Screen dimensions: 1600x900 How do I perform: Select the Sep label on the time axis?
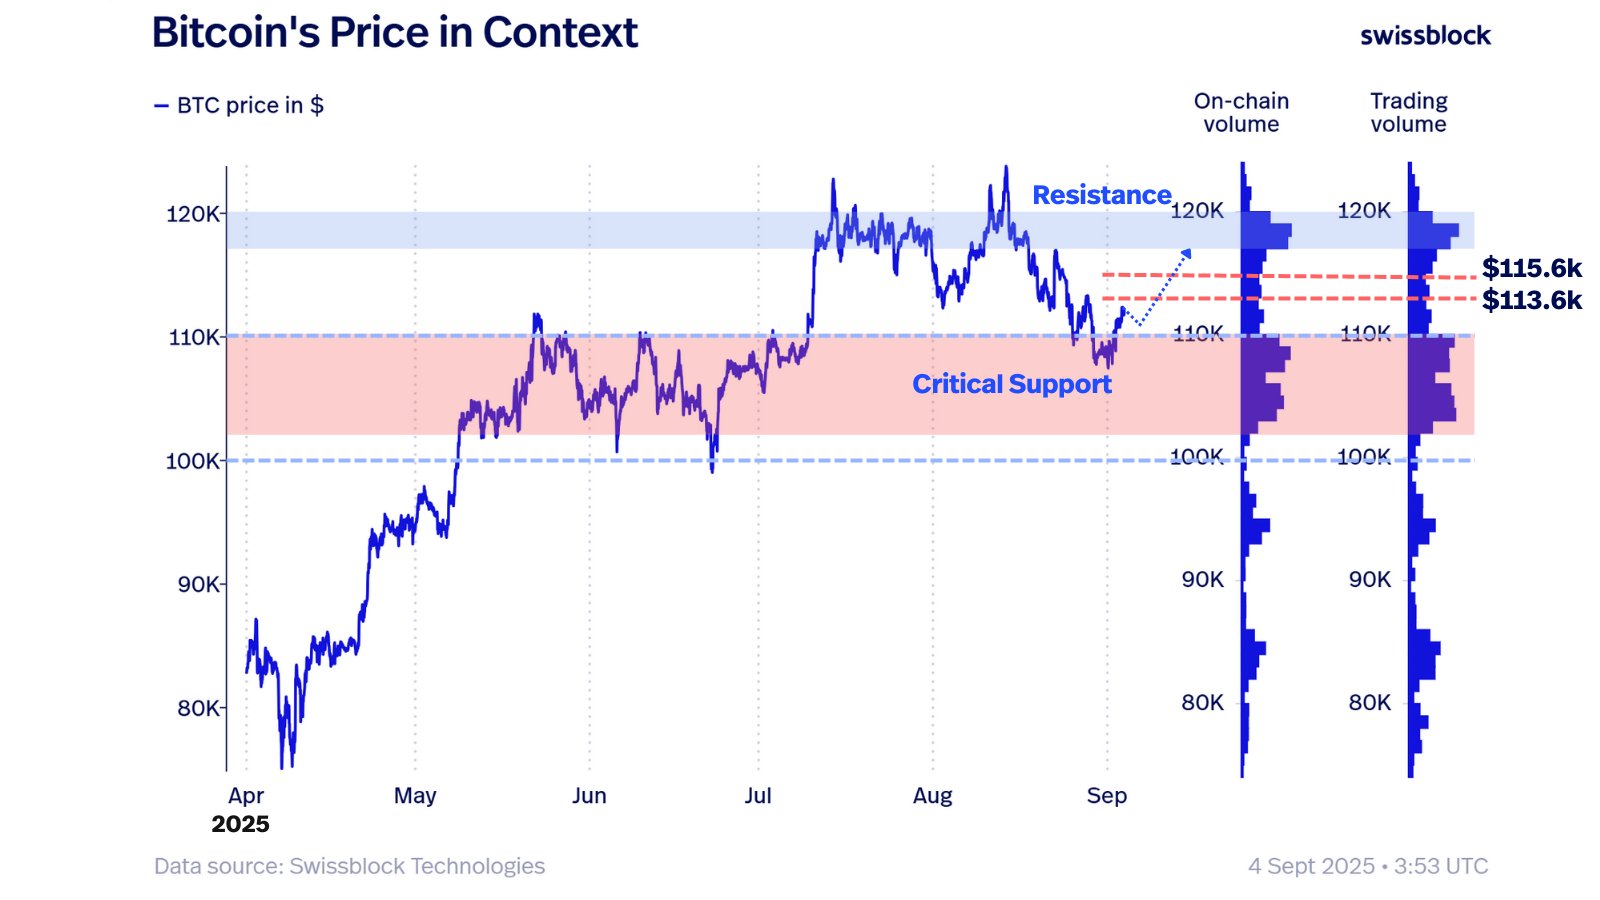(x=1106, y=796)
